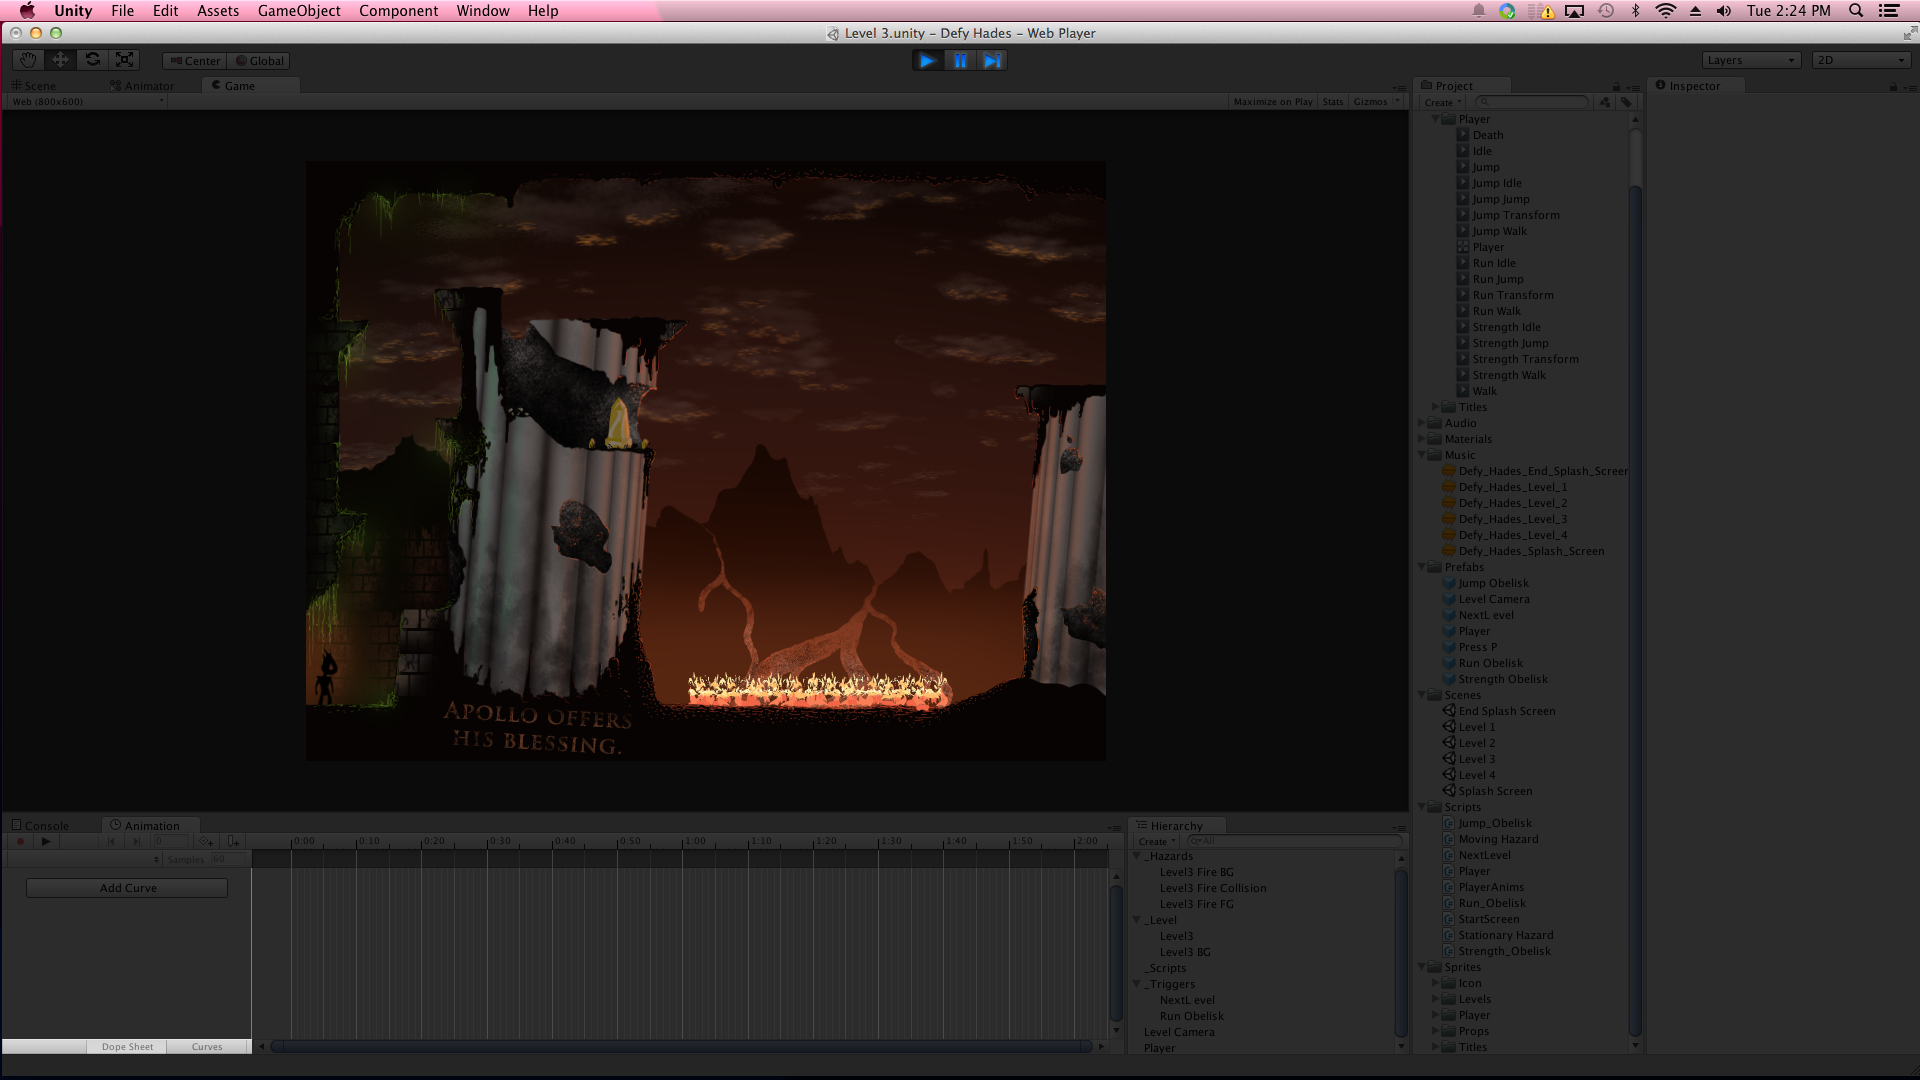Click the Project panel search field
The width and height of the screenshot is (1920, 1080).
tap(1532, 102)
